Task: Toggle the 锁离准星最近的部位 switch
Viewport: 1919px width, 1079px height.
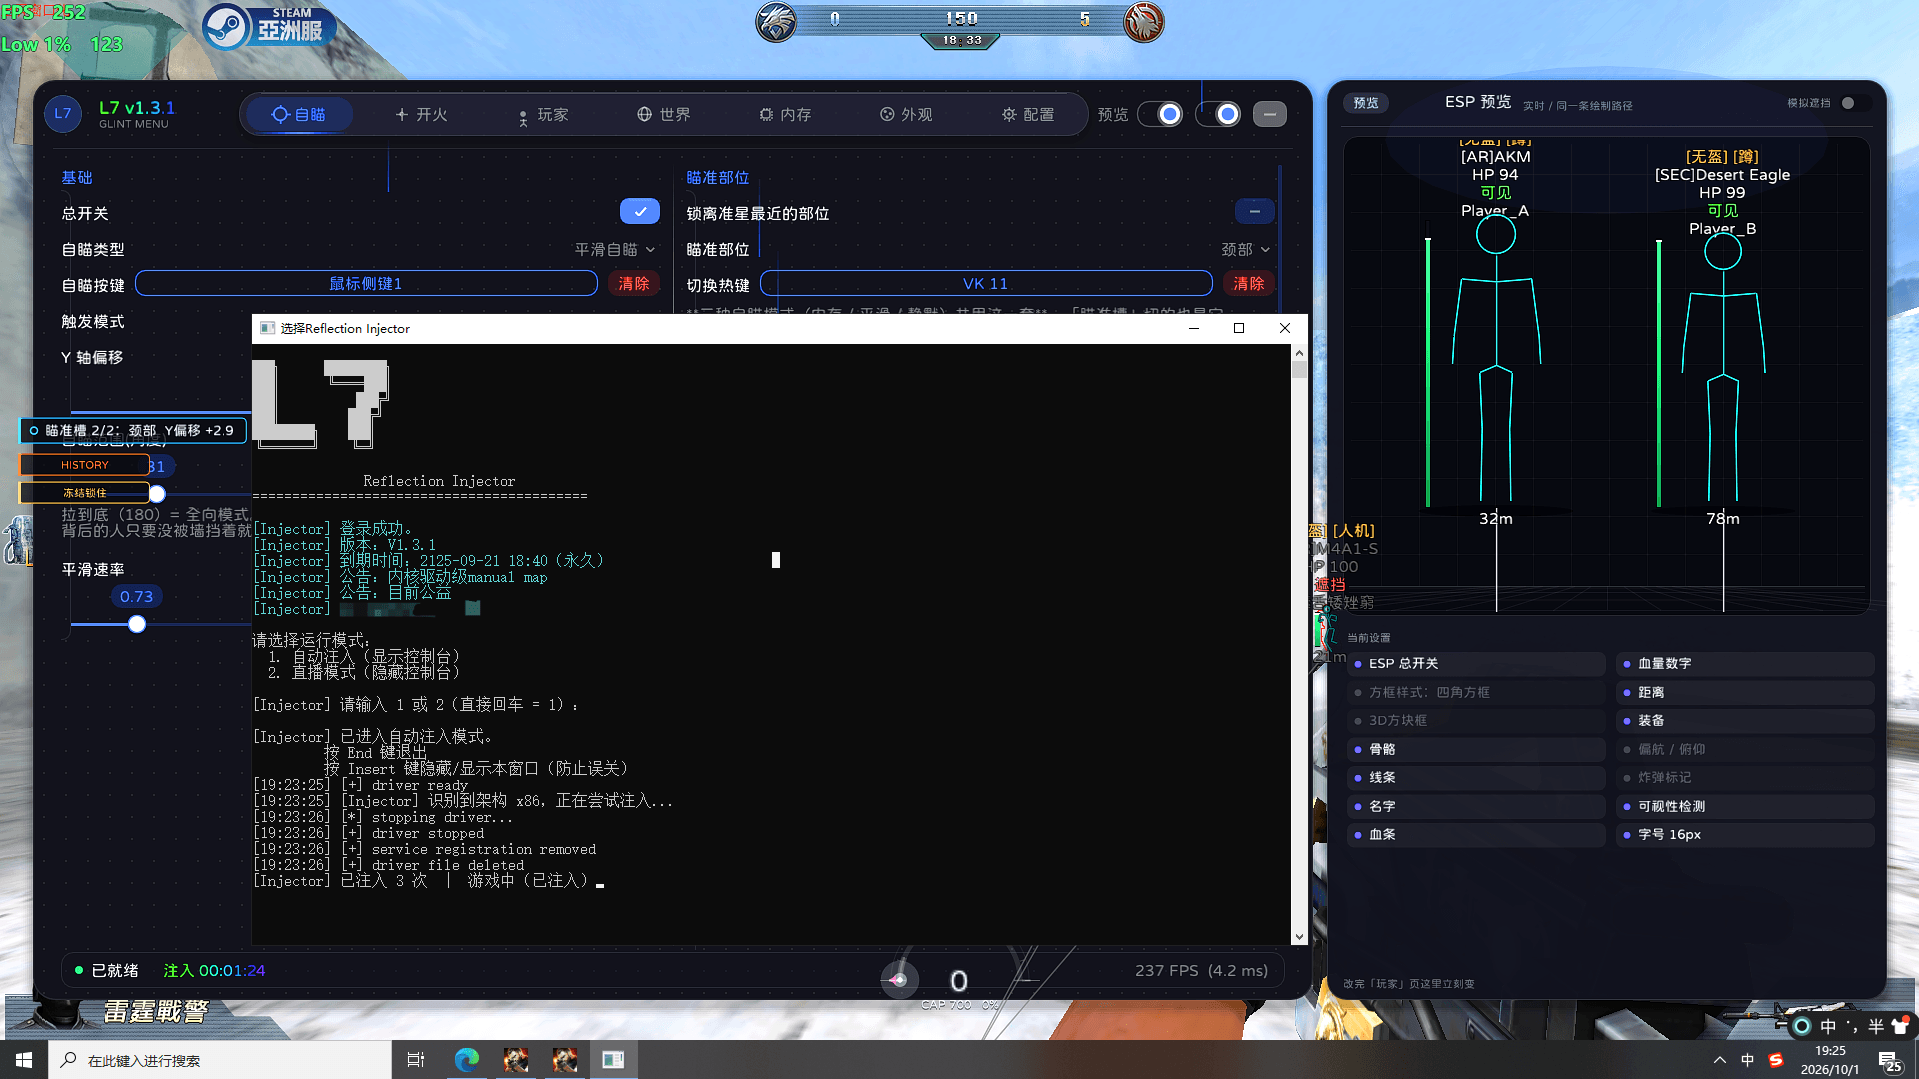Action: coord(1254,212)
